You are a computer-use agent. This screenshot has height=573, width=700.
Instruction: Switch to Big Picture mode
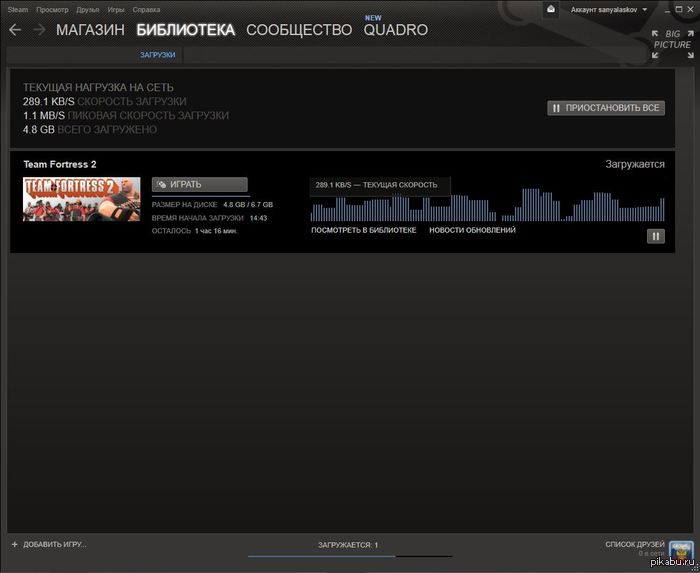coord(673,44)
